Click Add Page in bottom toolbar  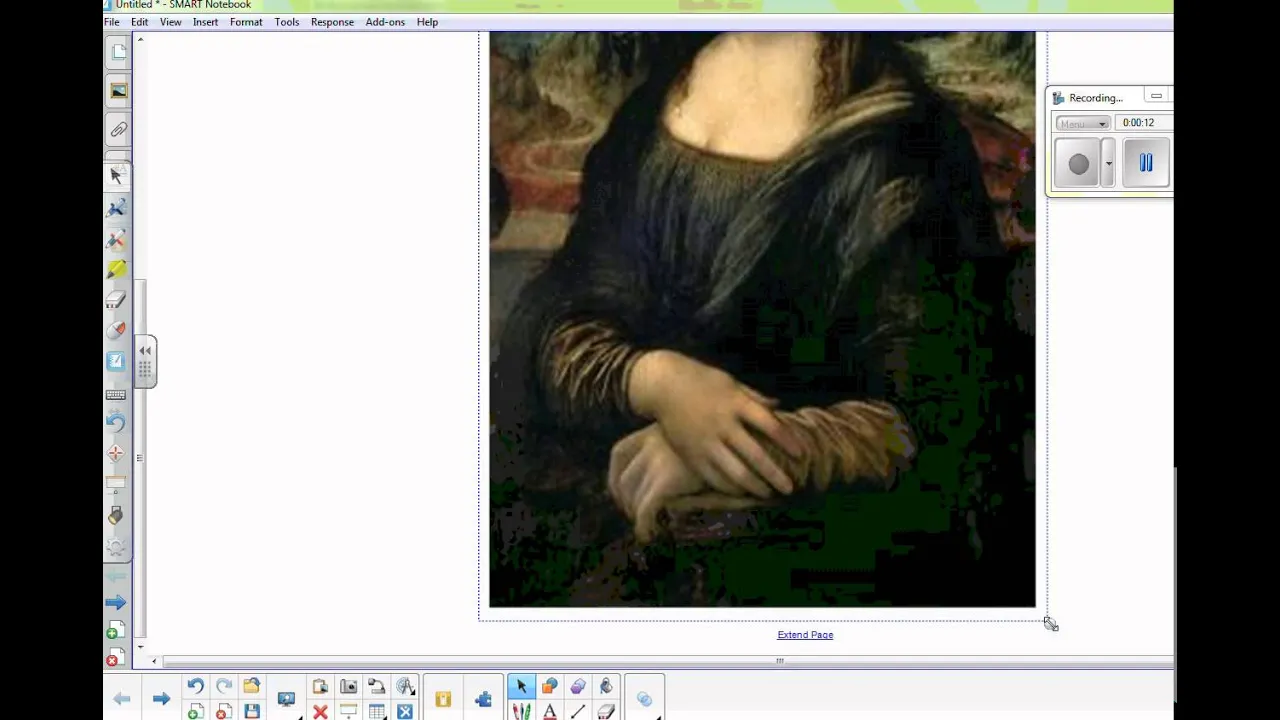point(195,712)
